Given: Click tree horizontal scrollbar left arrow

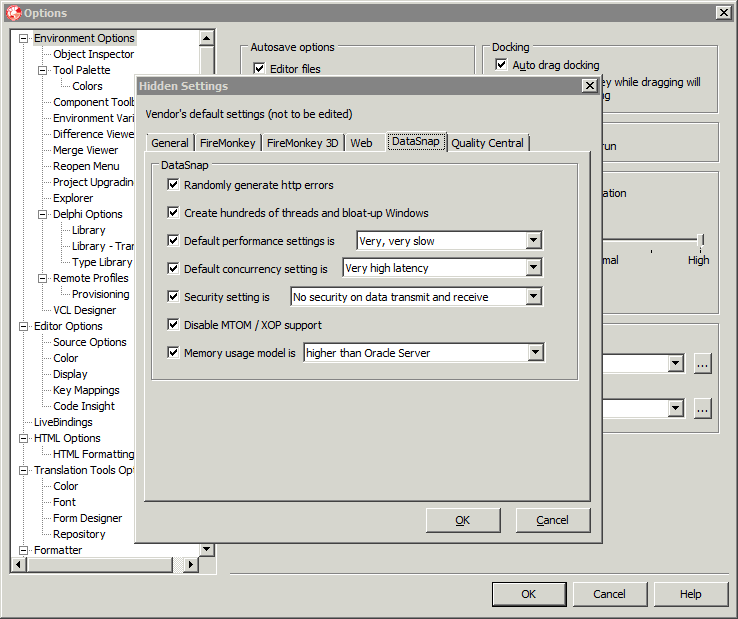Looking at the screenshot, I should pyautogui.click(x=19, y=564).
